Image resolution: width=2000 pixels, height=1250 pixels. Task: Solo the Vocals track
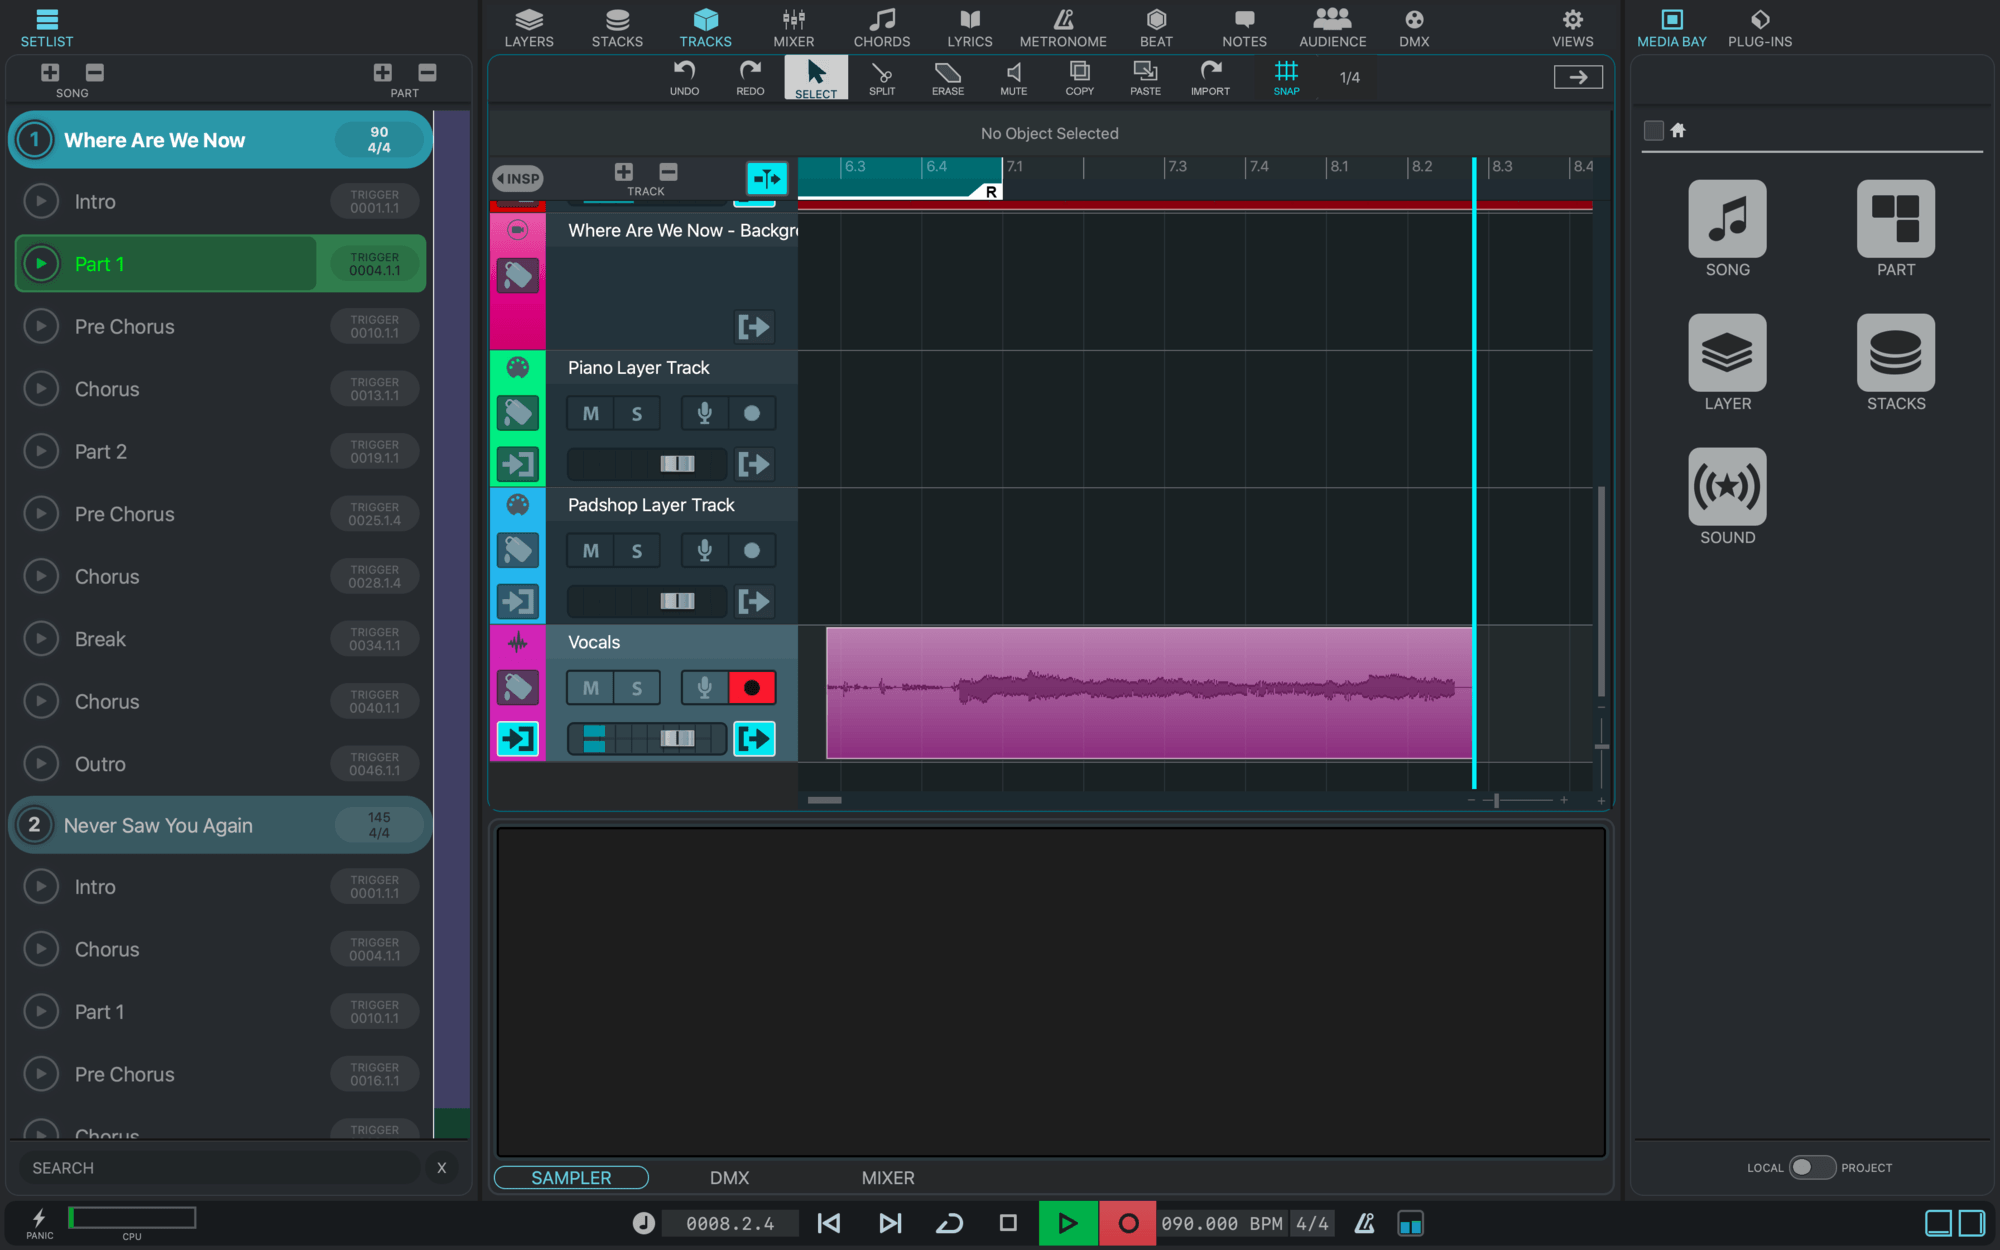(x=637, y=687)
